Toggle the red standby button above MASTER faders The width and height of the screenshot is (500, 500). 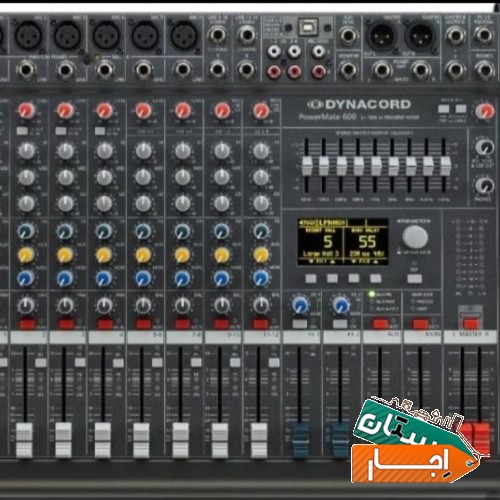(471, 323)
